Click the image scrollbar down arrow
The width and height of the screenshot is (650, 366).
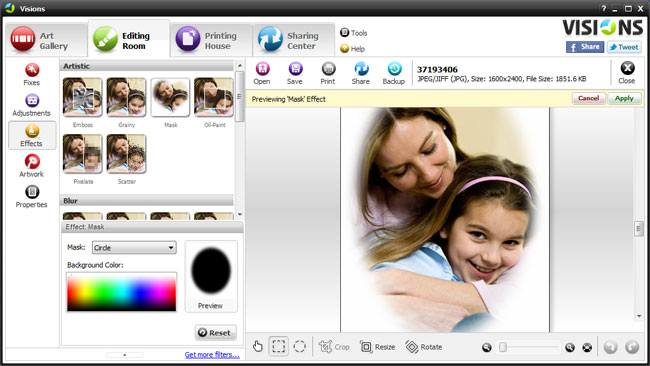(x=639, y=316)
